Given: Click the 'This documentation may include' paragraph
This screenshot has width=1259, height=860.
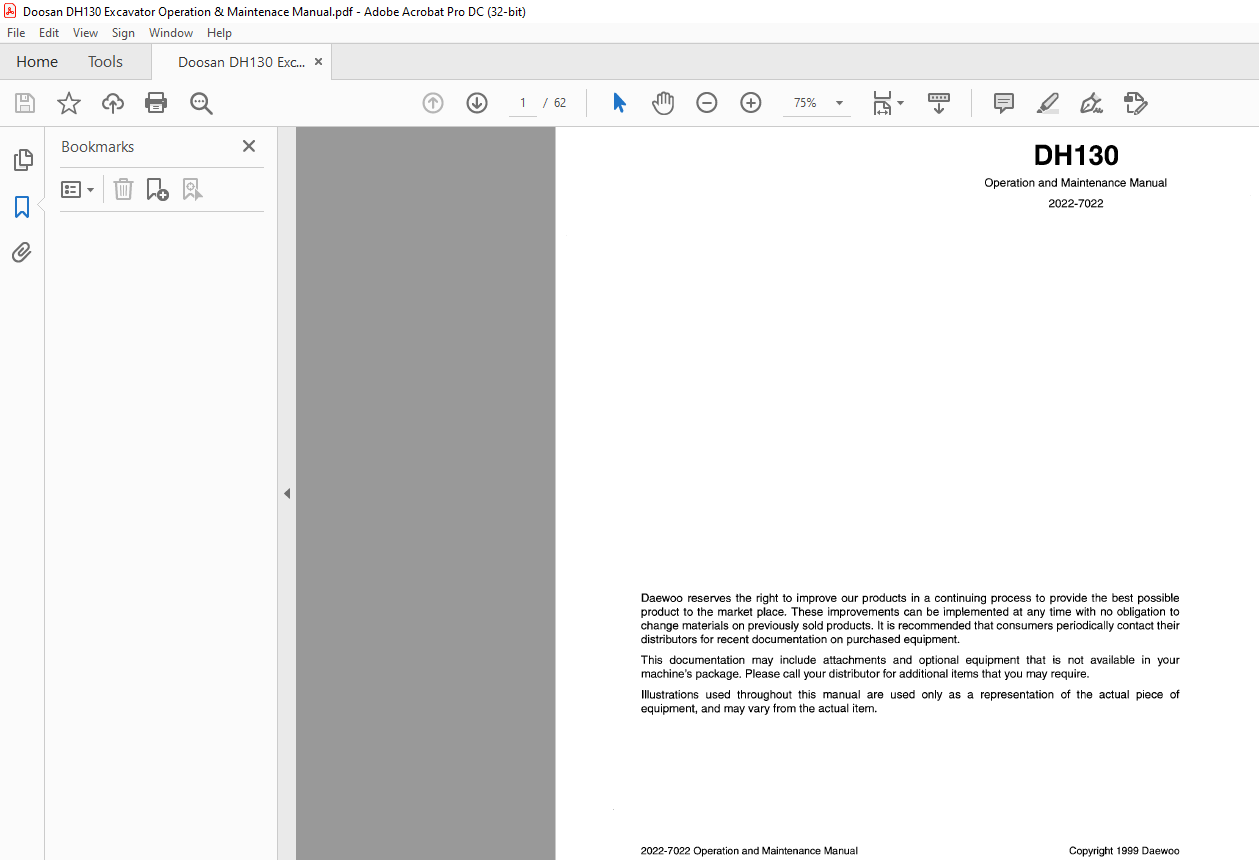Looking at the screenshot, I should tap(910, 667).
